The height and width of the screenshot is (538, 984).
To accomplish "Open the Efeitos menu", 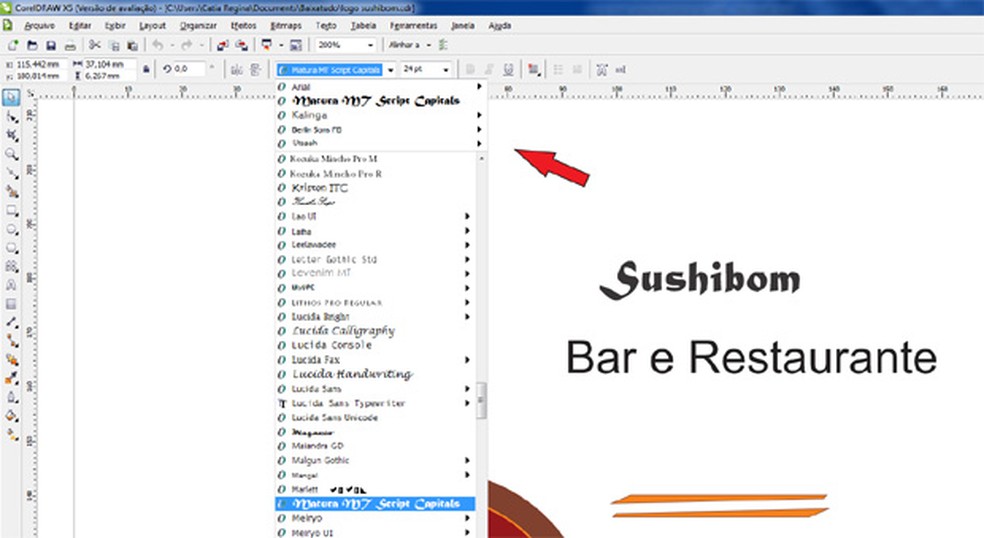I will 243,23.
